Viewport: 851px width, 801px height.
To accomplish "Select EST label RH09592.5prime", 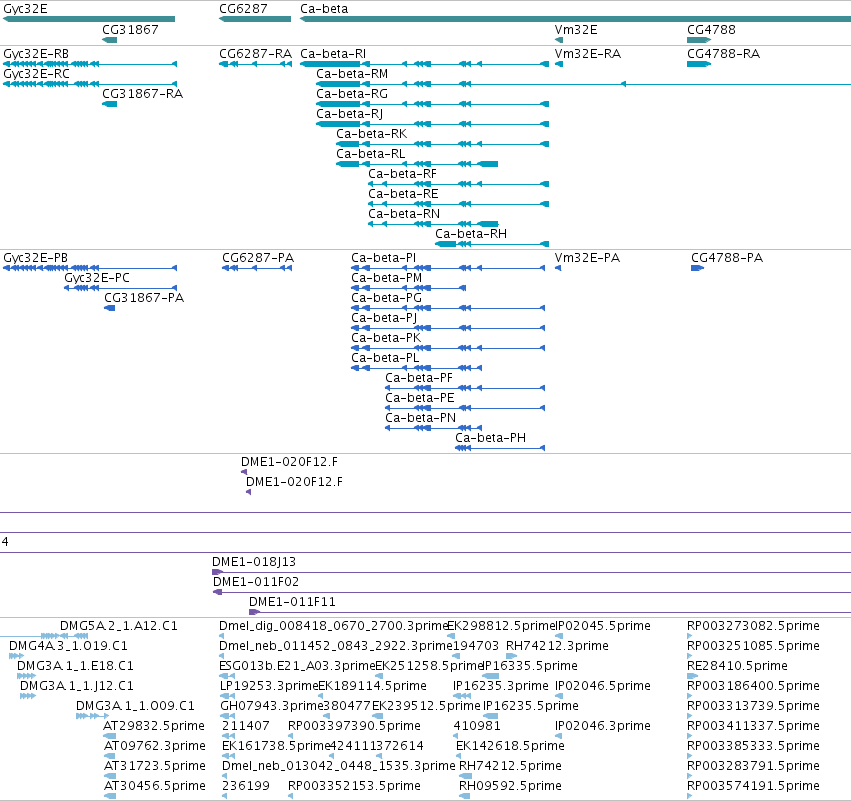I will pyautogui.click(x=510, y=786).
